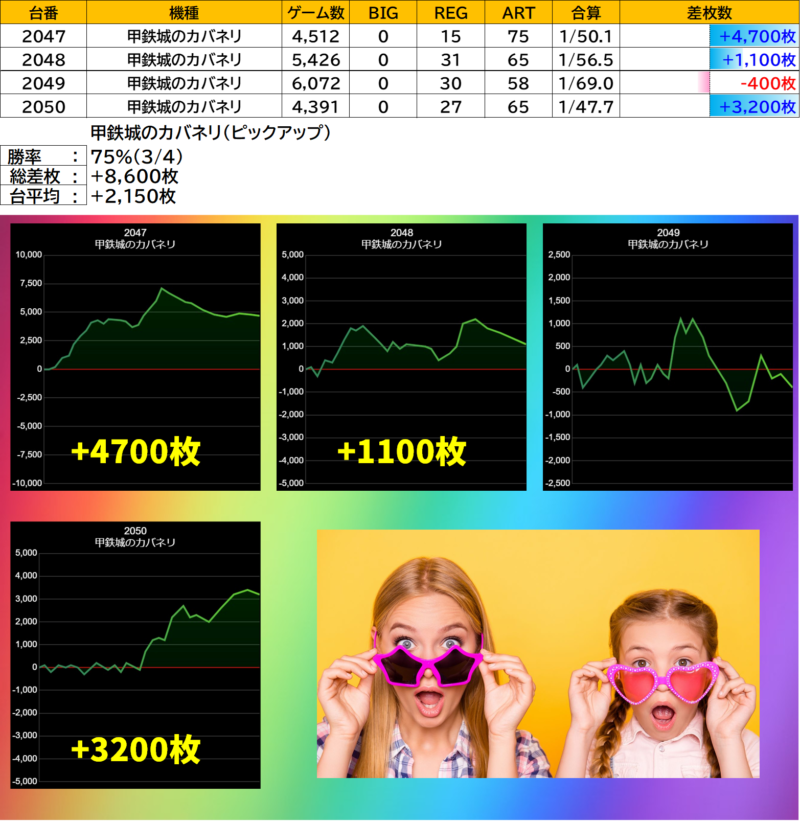Click the yellow +1100枚 overlay text
This screenshot has height=821, width=800.
point(402,451)
